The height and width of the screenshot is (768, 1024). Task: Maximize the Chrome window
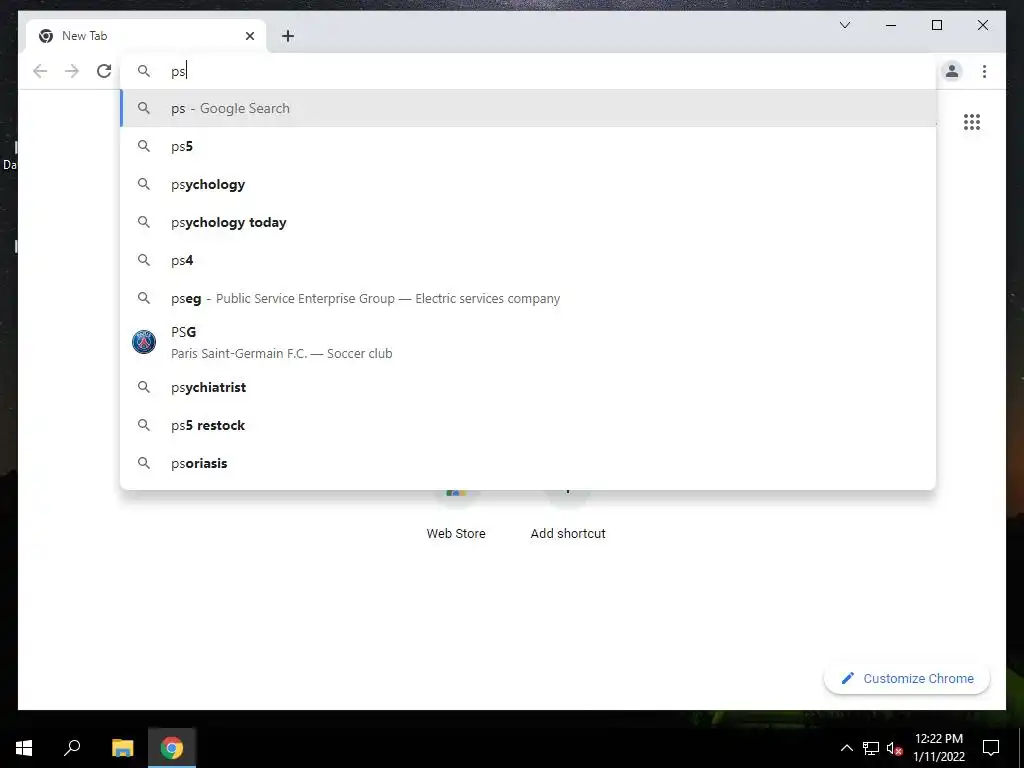pyautogui.click(x=936, y=25)
